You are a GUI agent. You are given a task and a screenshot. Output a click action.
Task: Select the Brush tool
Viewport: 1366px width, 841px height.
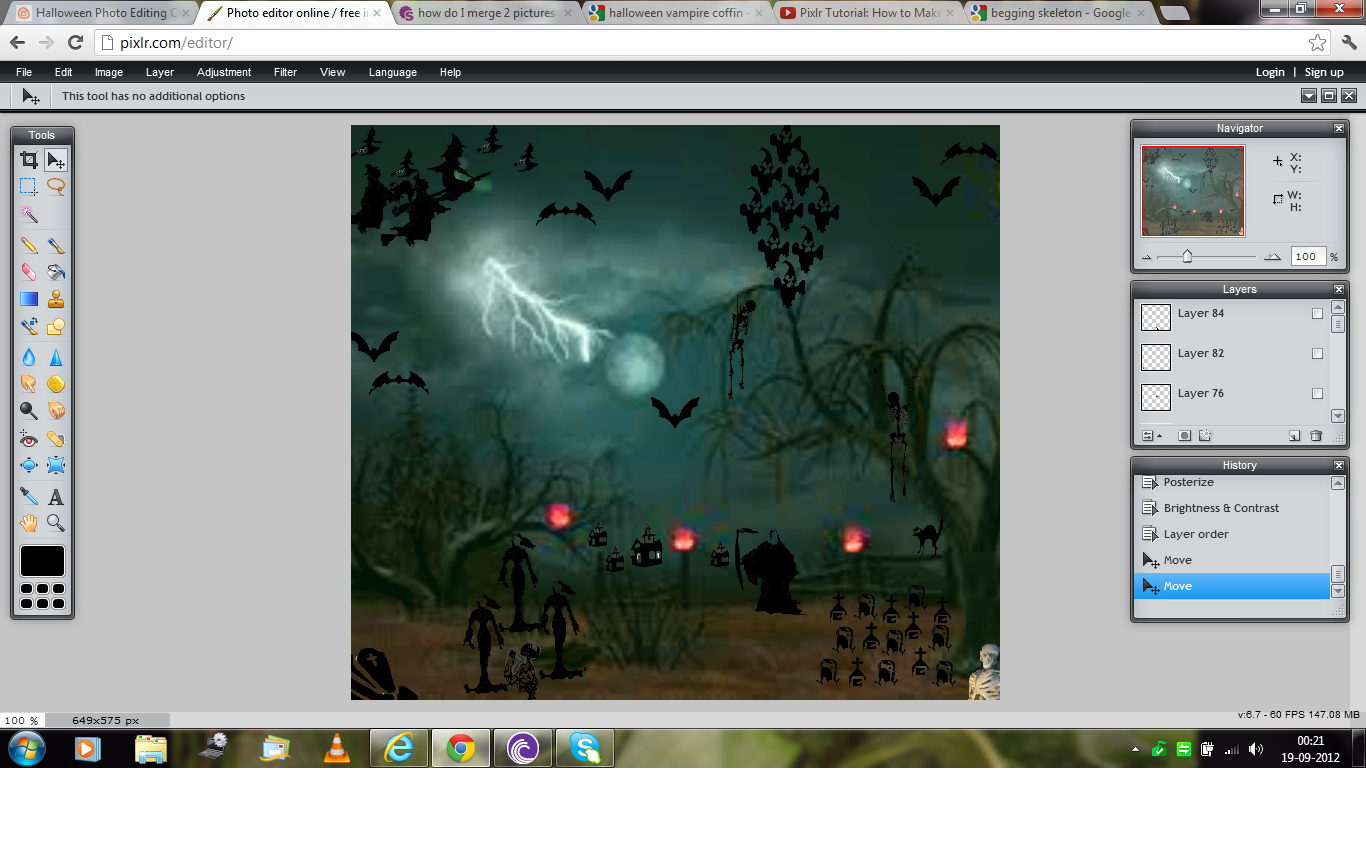point(56,245)
